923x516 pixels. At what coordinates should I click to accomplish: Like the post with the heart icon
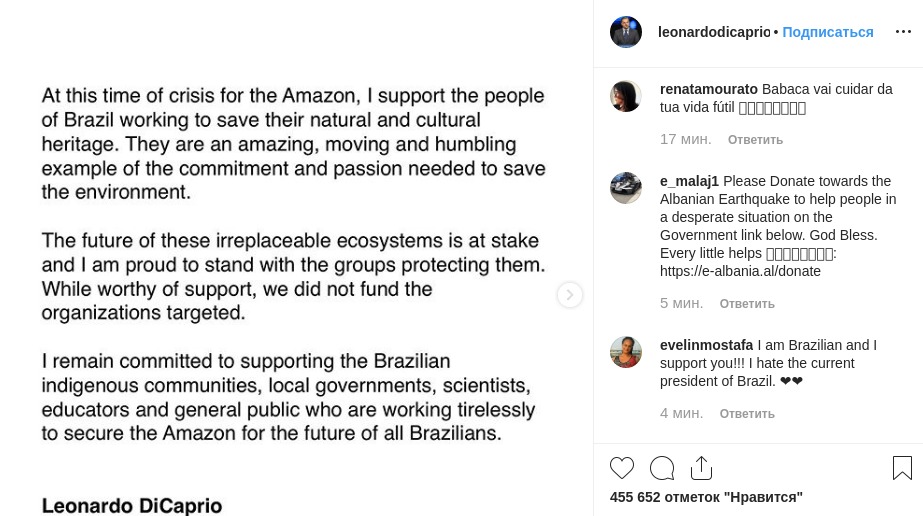pos(622,468)
